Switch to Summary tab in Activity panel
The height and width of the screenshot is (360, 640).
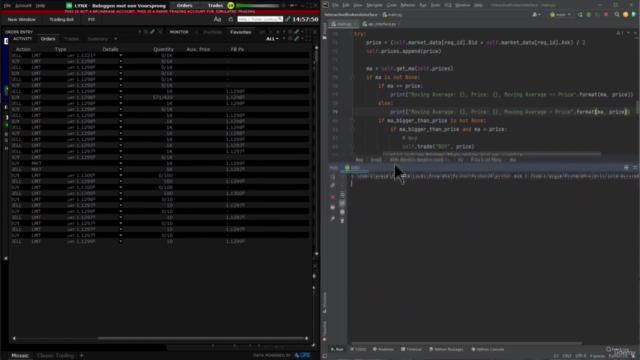[x=98, y=39]
